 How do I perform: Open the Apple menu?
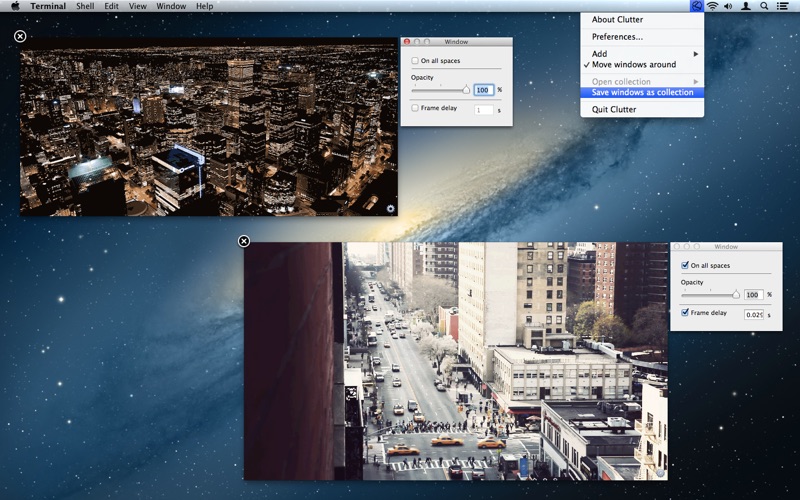pyautogui.click(x=15, y=6)
